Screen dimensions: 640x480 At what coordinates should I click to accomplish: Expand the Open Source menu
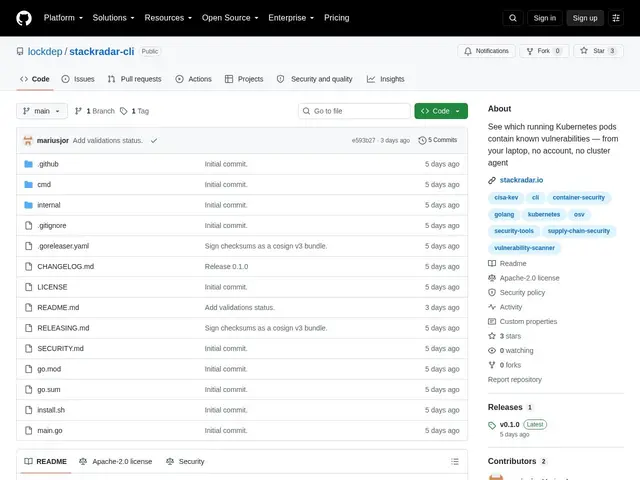[230, 18]
